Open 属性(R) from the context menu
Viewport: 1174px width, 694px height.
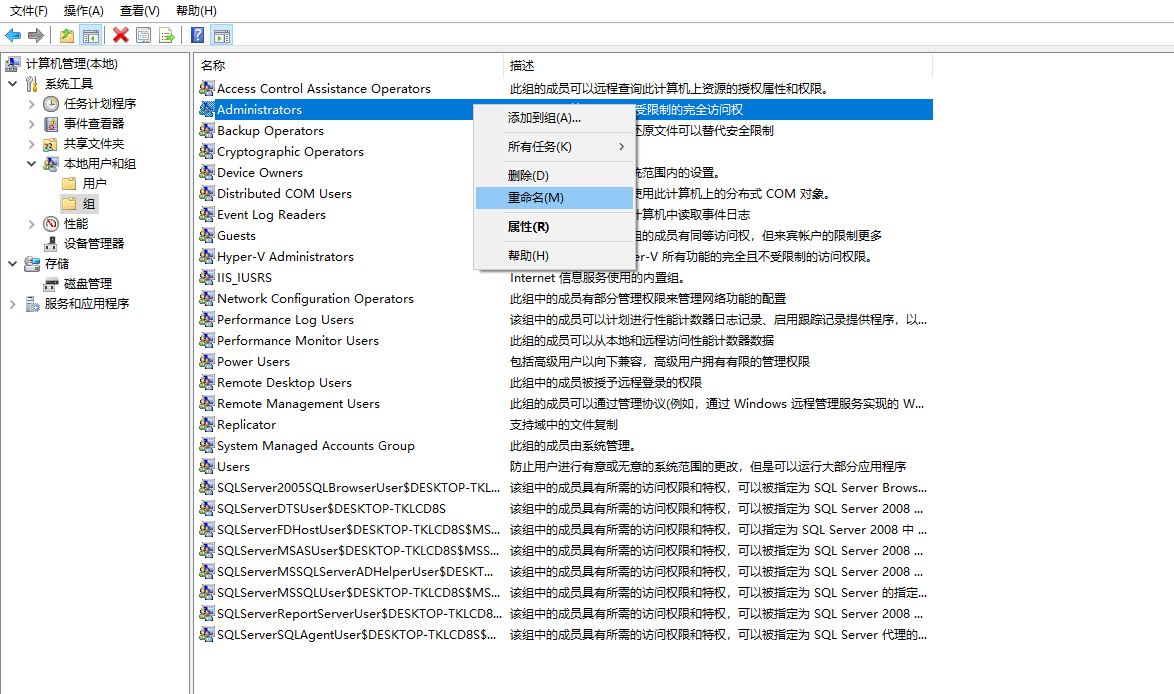555,227
